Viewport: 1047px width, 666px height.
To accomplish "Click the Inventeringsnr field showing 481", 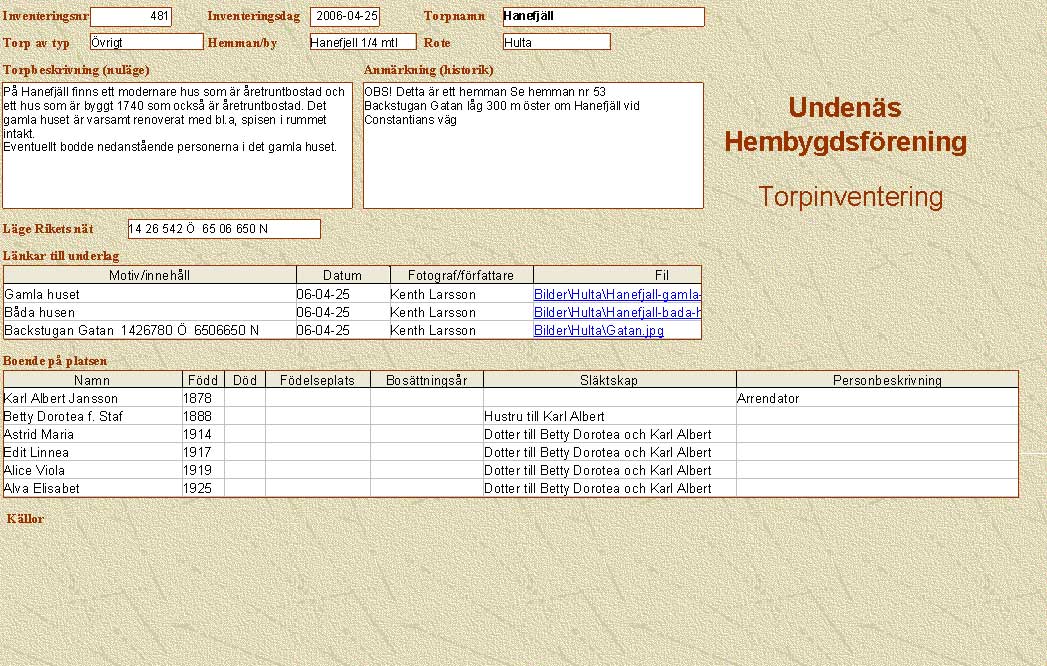I will point(131,17).
